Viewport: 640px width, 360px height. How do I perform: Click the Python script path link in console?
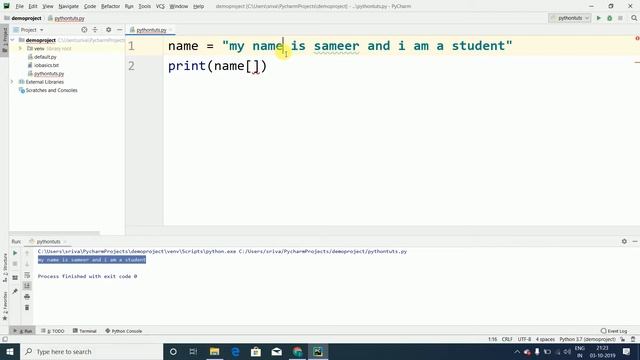[323, 251]
